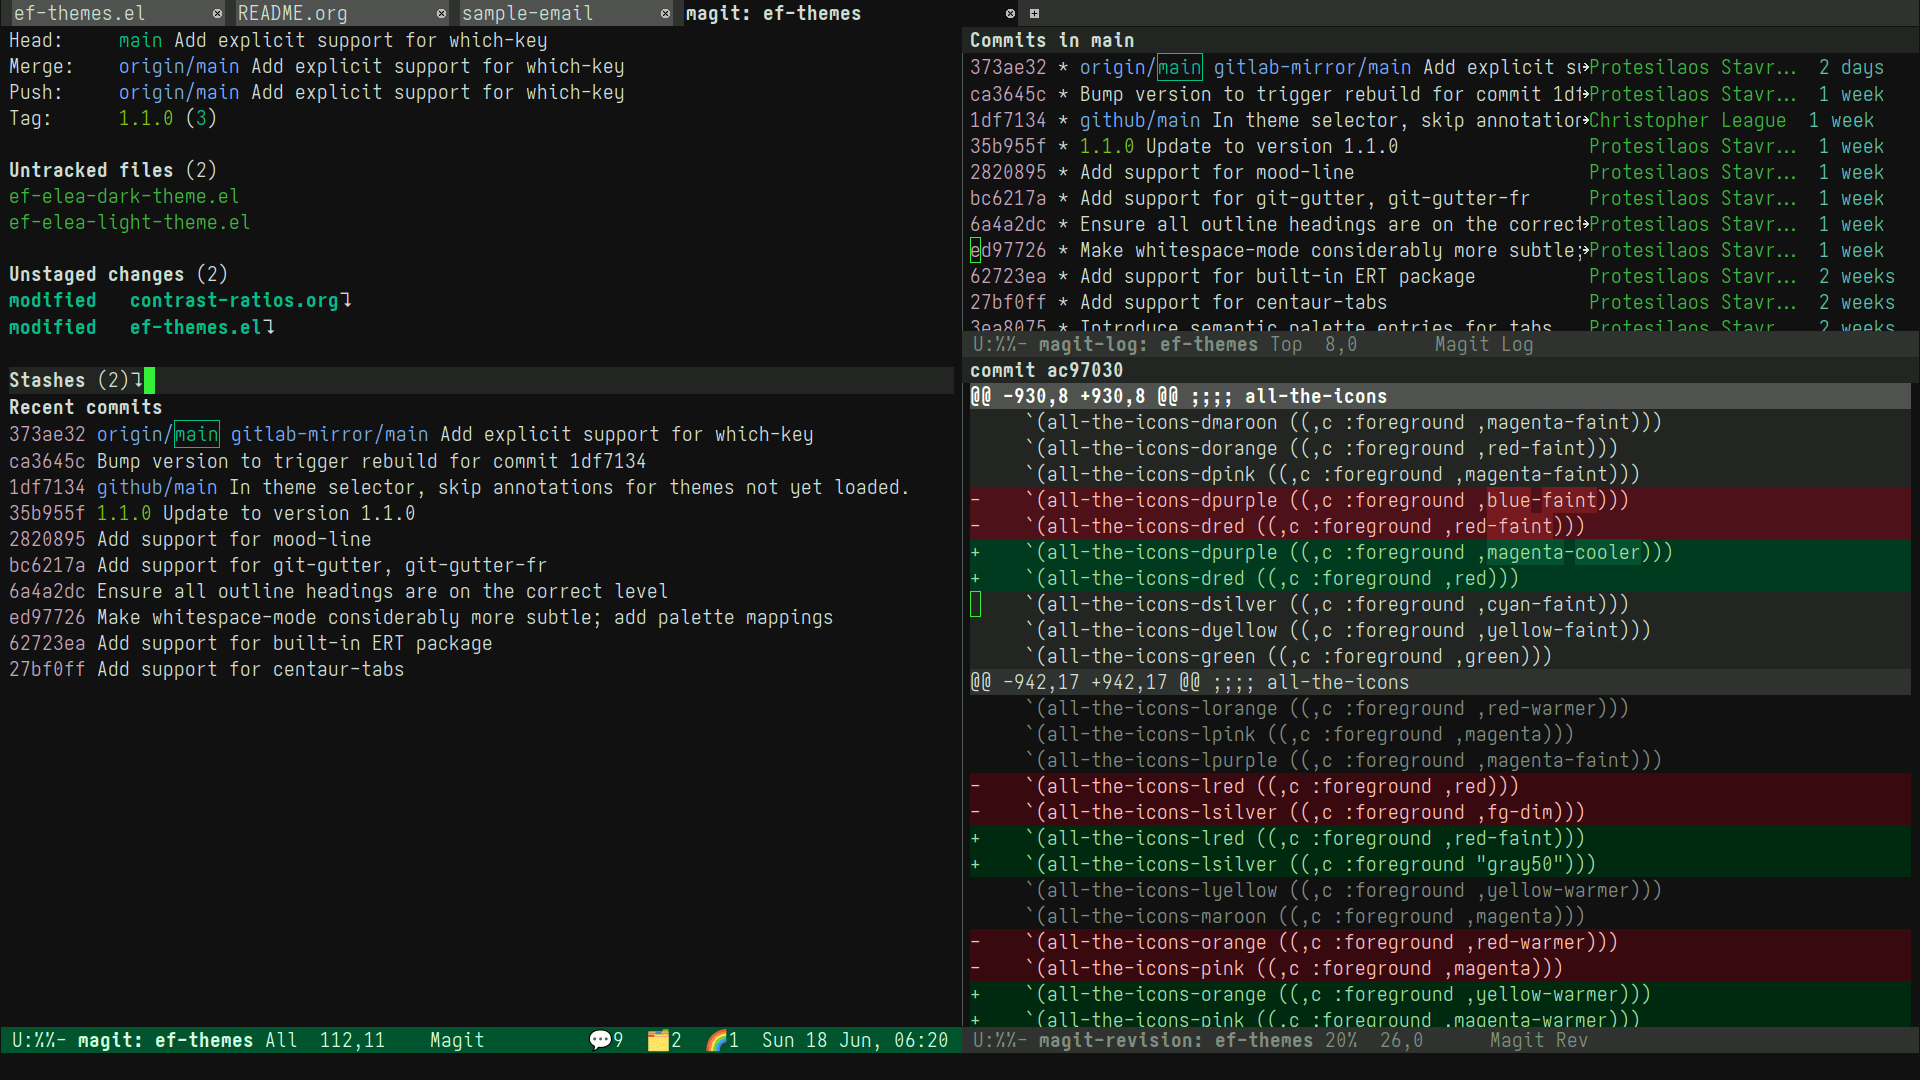Image resolution: width=1920 pixels, height=1080 pixels.
Task: Click the 'Commits in main' heading
Action: (1052, 40)
